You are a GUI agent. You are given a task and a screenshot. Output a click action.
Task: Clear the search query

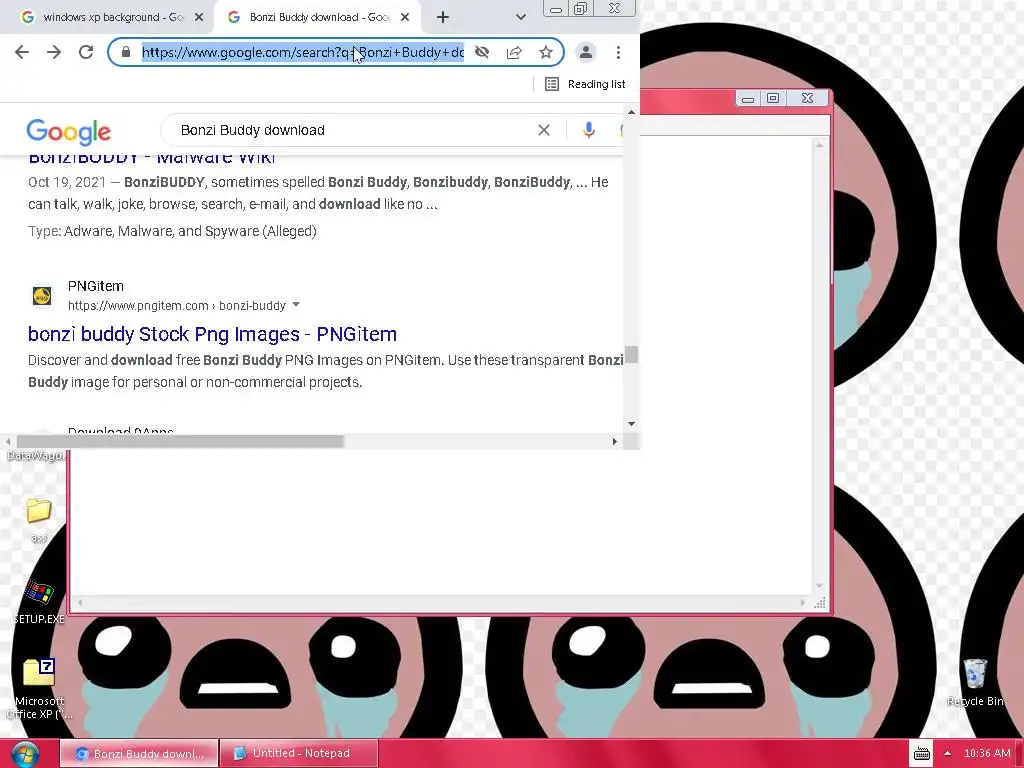[x=543, y=131]
